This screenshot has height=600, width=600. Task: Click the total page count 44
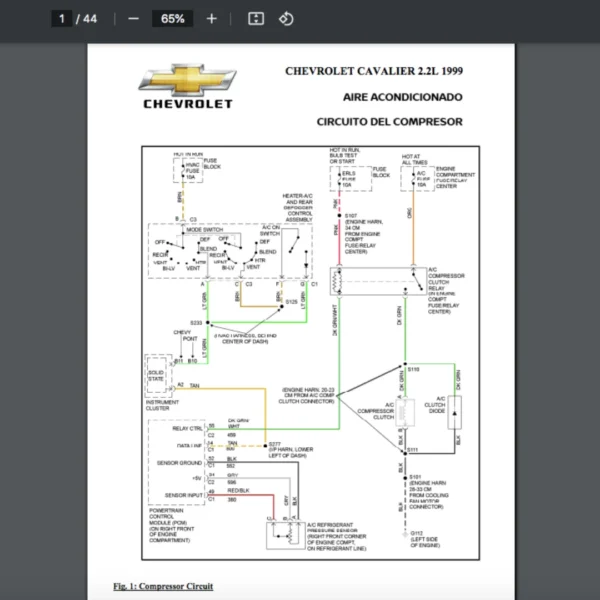[x=90, y=19]
